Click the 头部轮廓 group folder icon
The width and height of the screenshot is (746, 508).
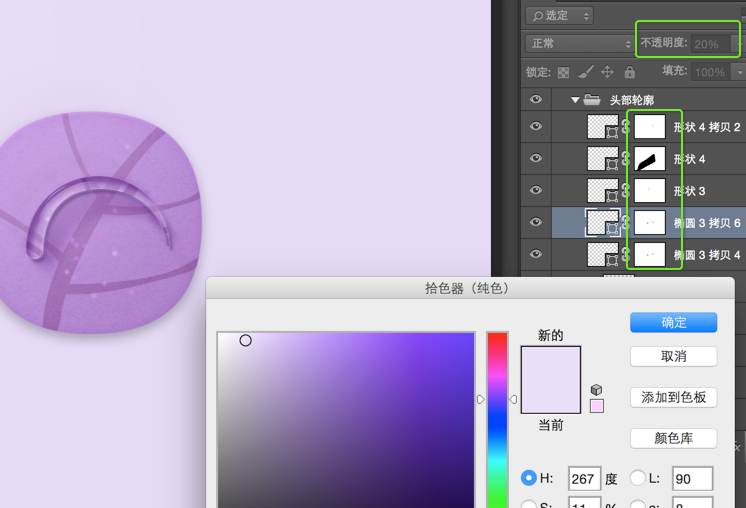(x=592, y=99)
